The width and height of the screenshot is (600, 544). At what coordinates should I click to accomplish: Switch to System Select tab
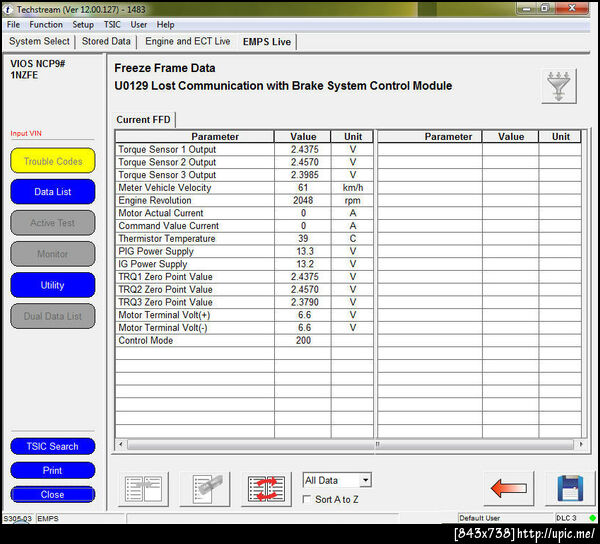coord(39,41)
